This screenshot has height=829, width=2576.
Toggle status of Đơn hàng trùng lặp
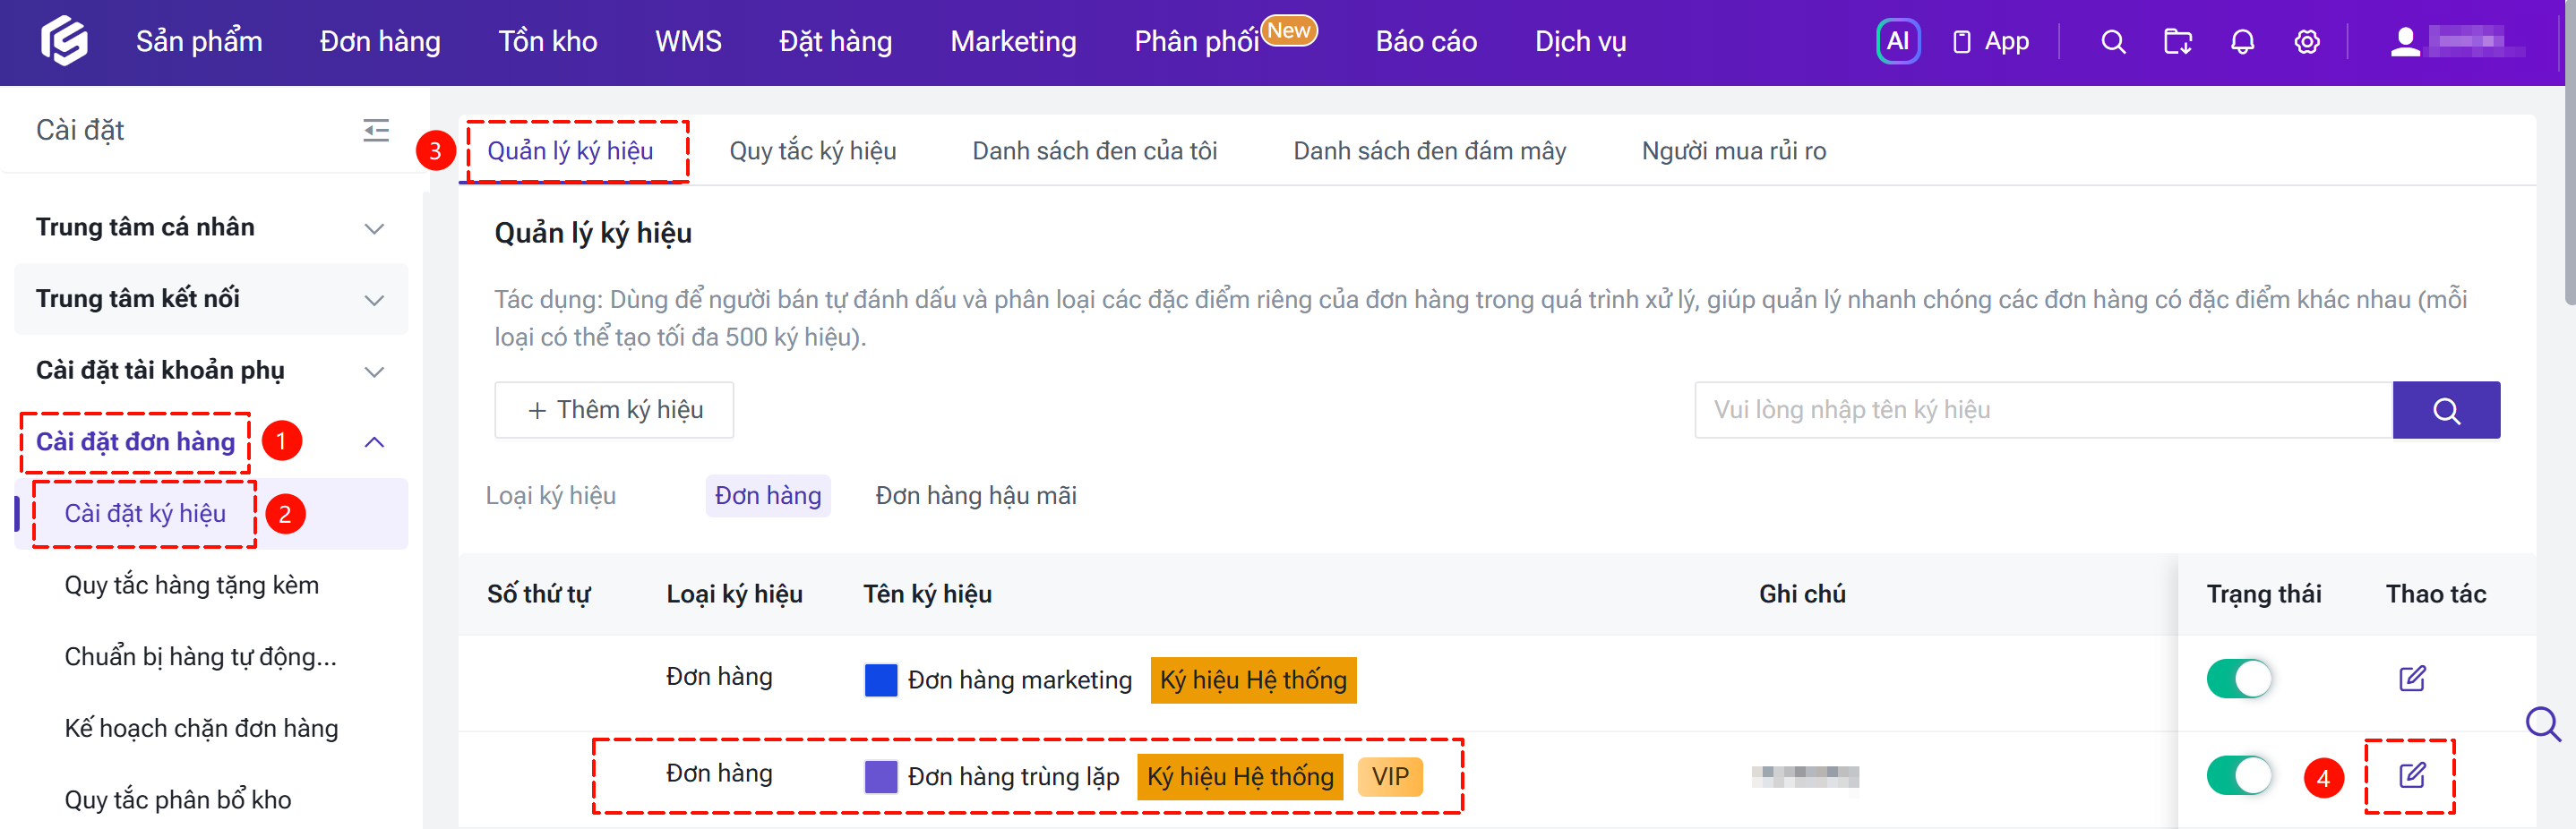(2239, 775)
